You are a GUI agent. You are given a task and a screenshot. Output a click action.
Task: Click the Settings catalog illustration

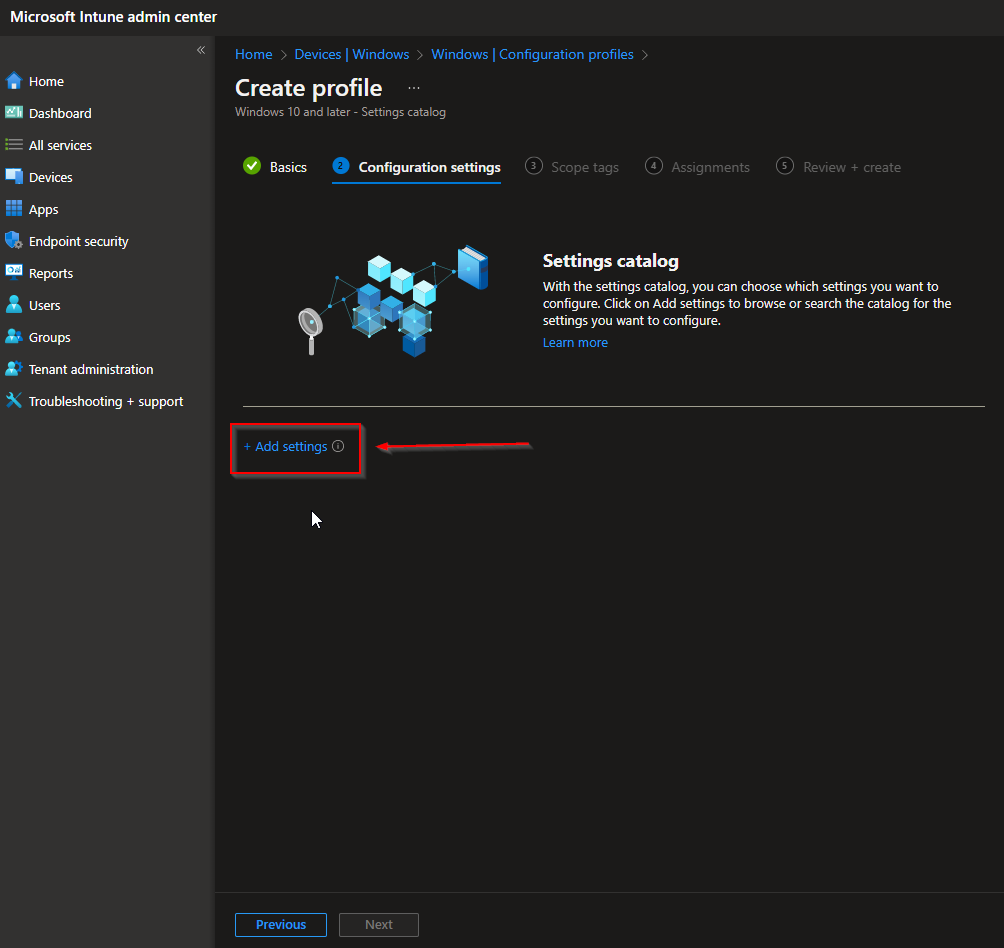click(394, 301)
